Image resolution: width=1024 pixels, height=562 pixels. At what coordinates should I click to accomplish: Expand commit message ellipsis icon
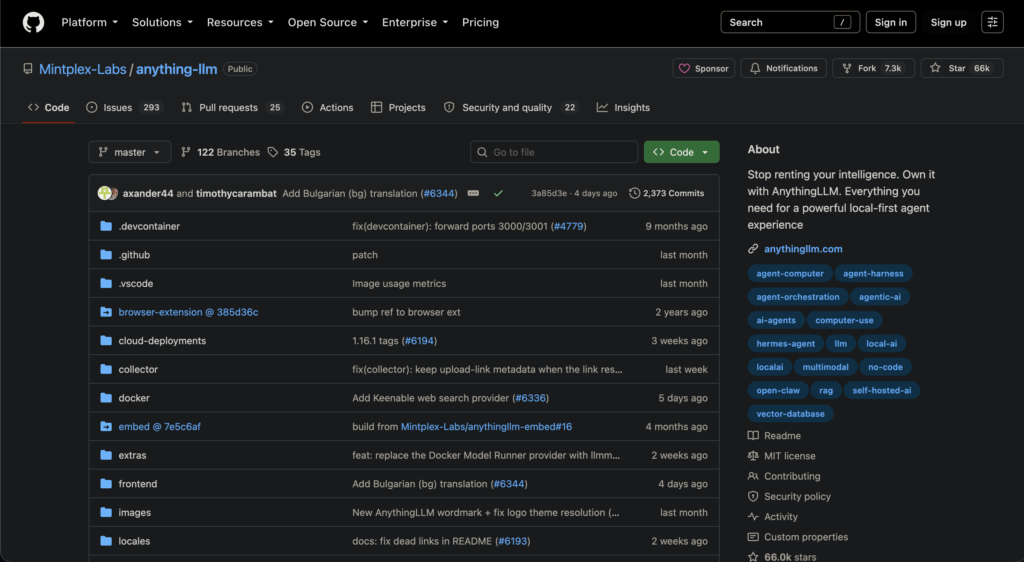coord(473,193)
